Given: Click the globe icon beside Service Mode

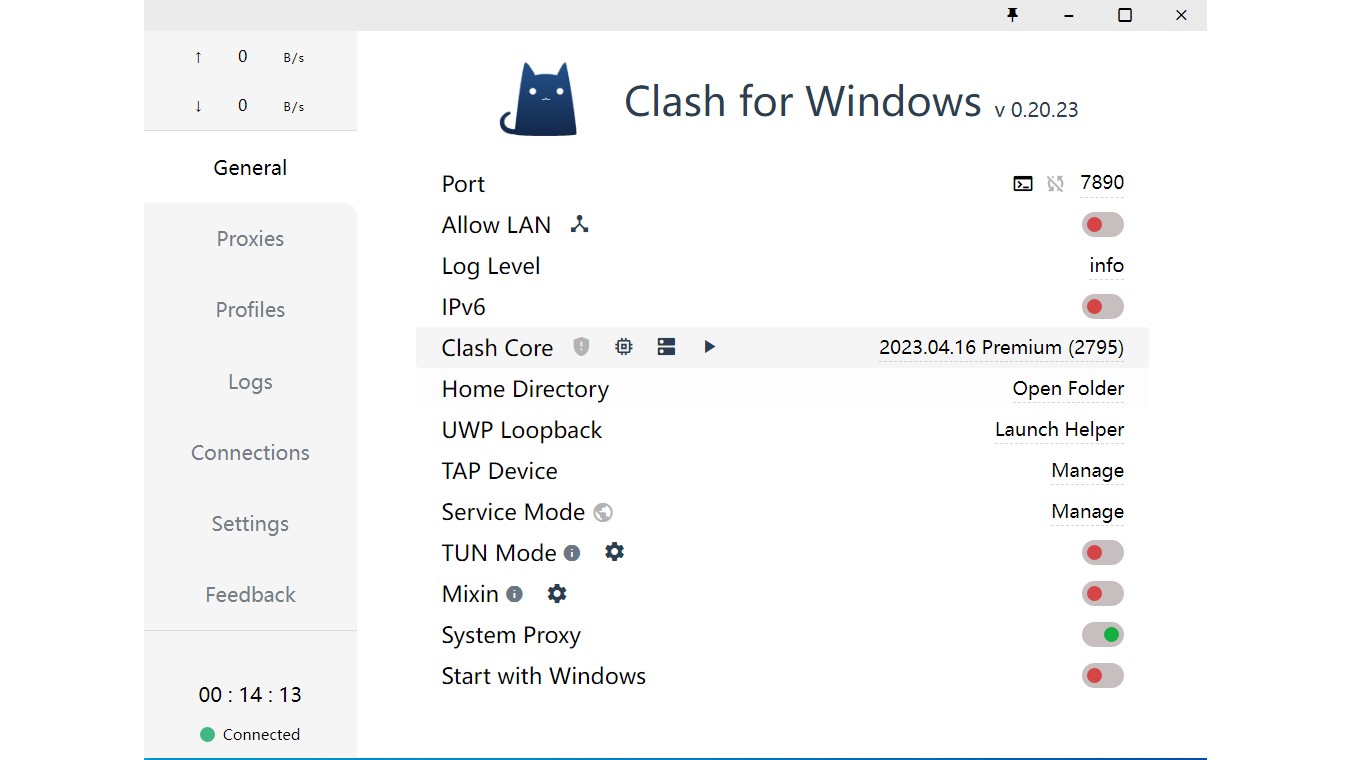Looking at the screenshot, I should click(602, 512).
